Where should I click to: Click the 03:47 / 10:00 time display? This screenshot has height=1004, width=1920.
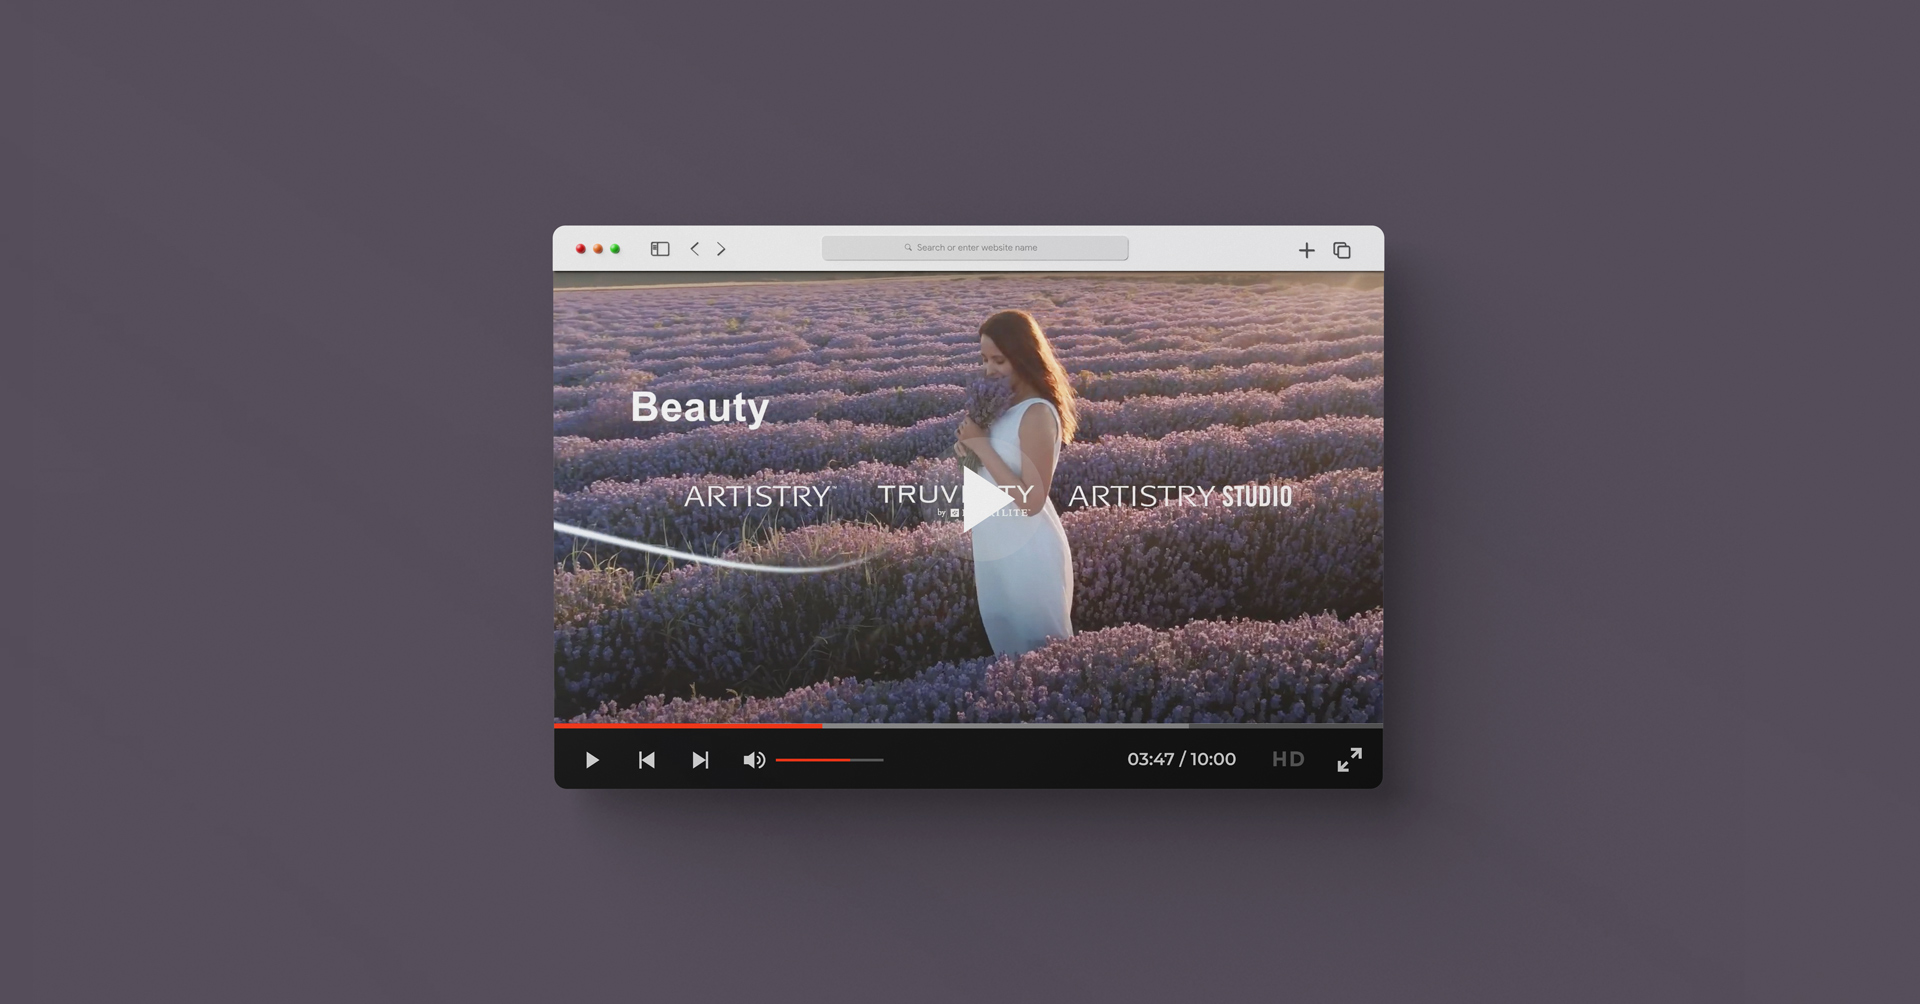point(1181,759)
